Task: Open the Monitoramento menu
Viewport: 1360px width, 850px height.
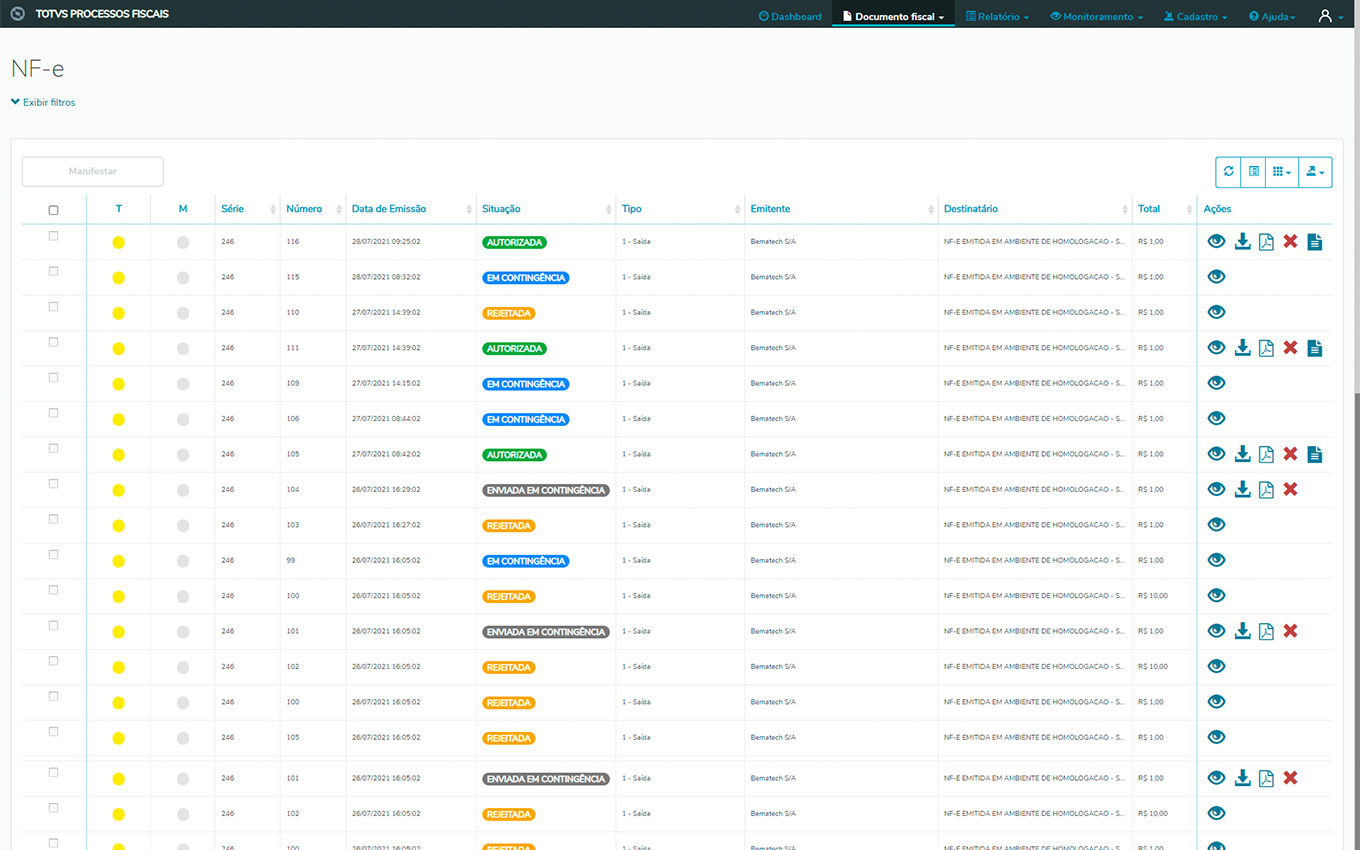Action: point(1096,17)
